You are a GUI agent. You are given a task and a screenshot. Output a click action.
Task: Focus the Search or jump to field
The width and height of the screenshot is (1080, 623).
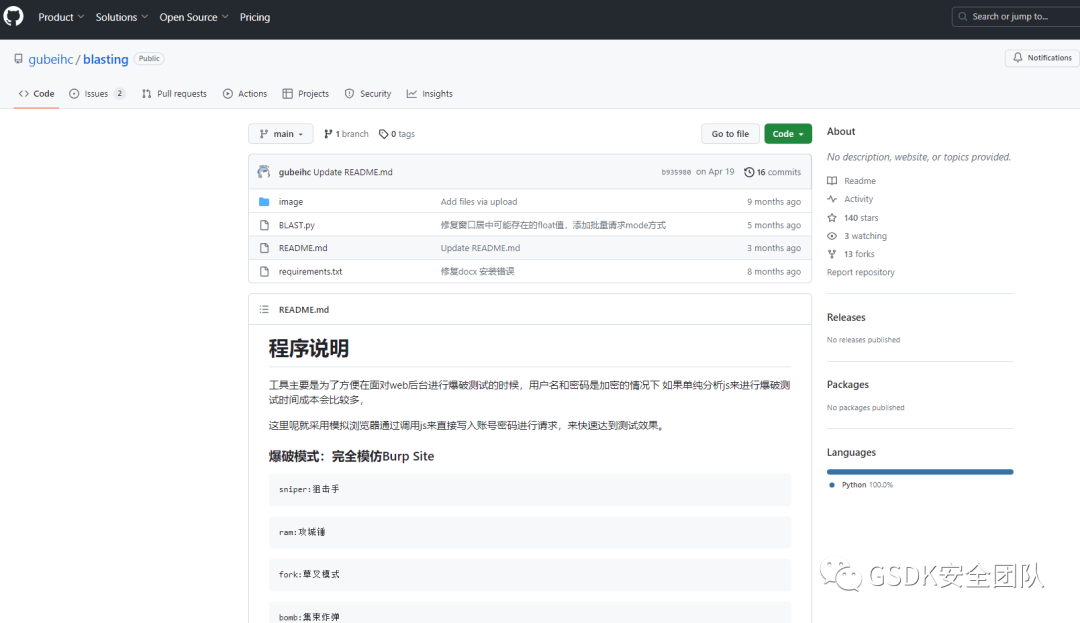pyautogui.click(x=1017, y=17)
